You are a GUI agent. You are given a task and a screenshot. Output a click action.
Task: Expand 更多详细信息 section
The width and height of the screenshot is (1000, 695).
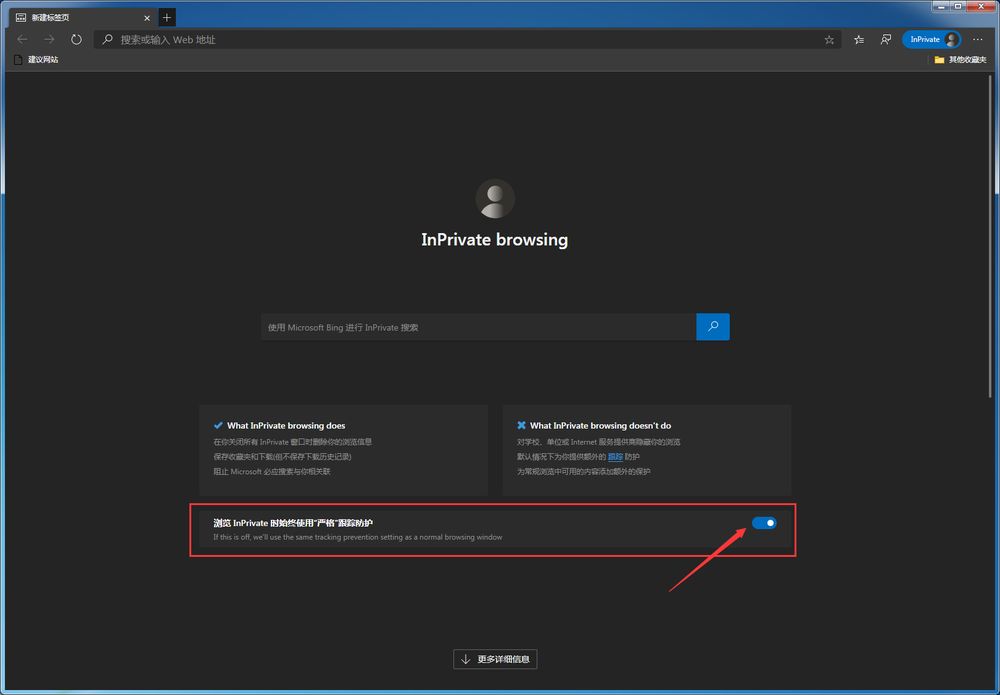coord(496,659)
